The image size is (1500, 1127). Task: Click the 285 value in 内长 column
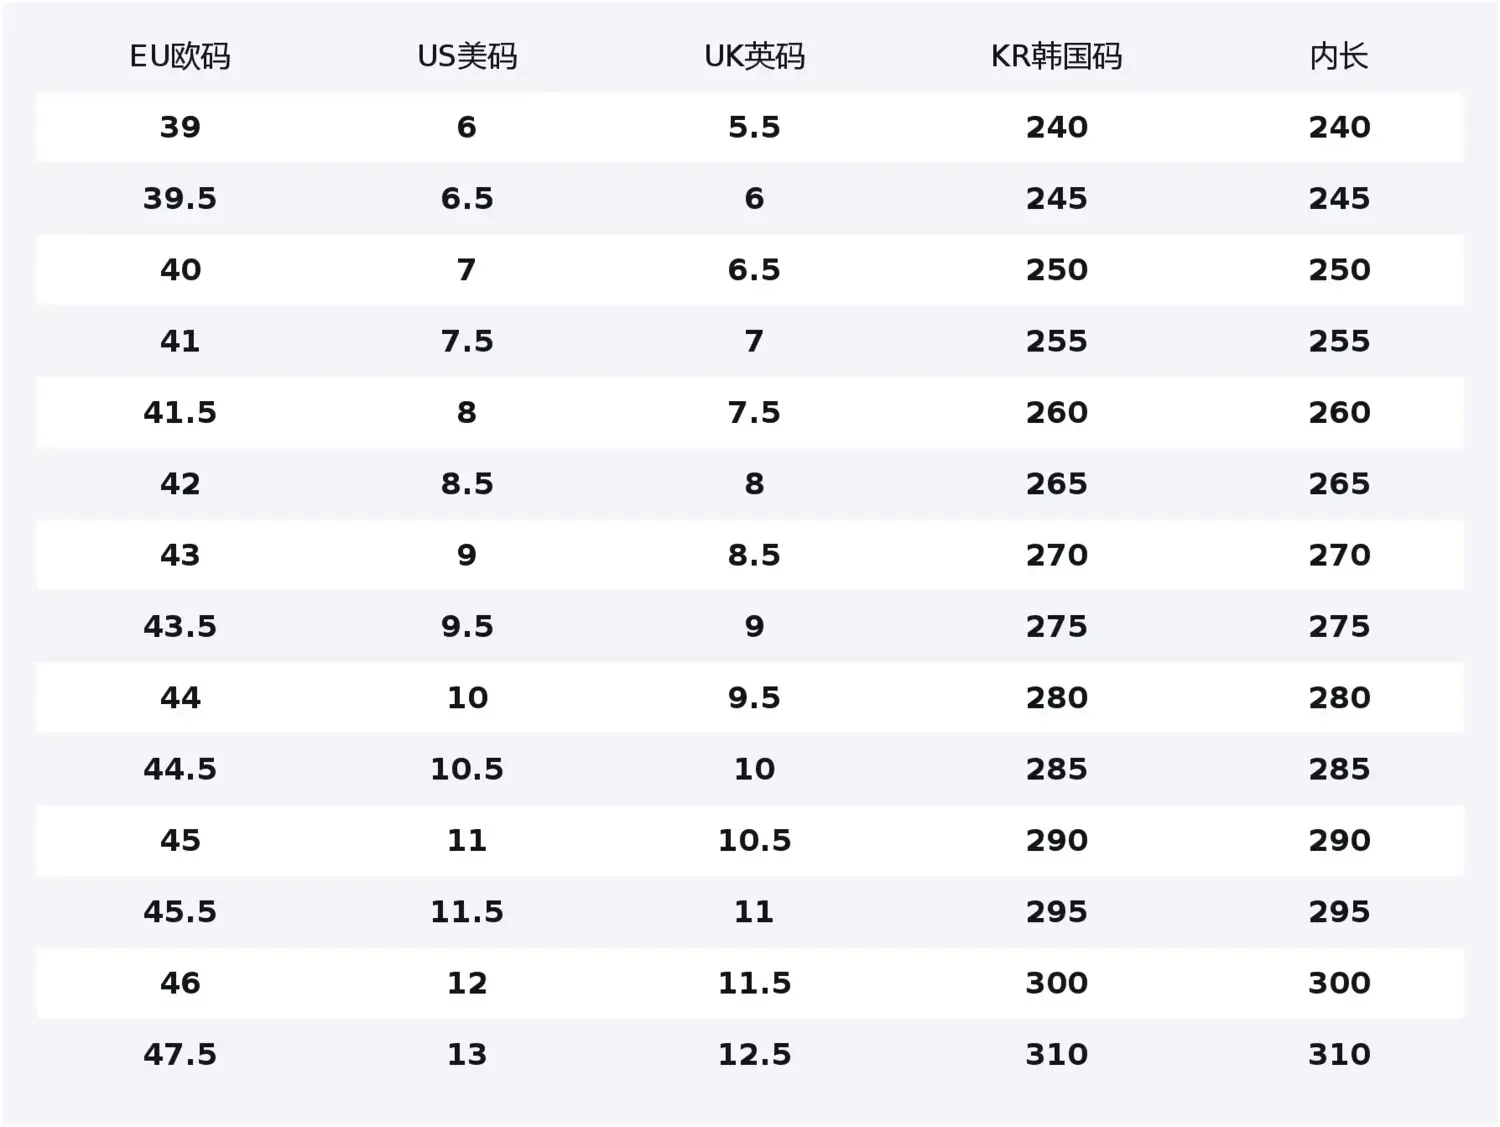click(x=1339, y=769)
